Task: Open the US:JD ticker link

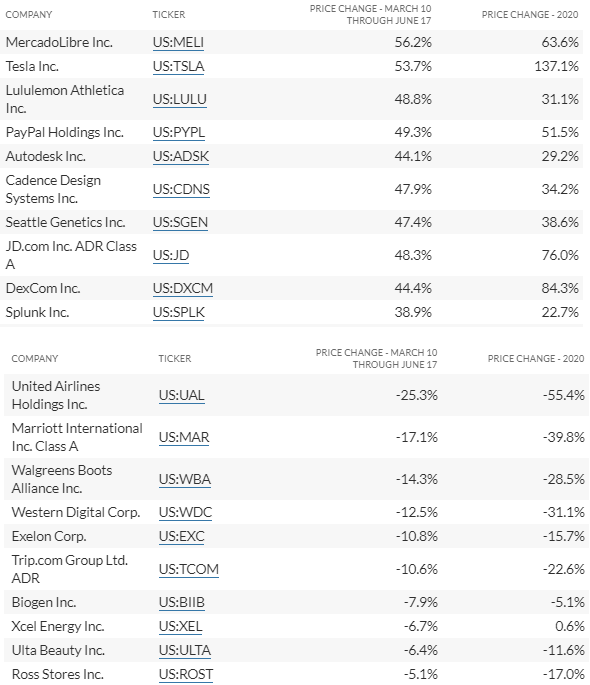Action: (x=171, y=255)
